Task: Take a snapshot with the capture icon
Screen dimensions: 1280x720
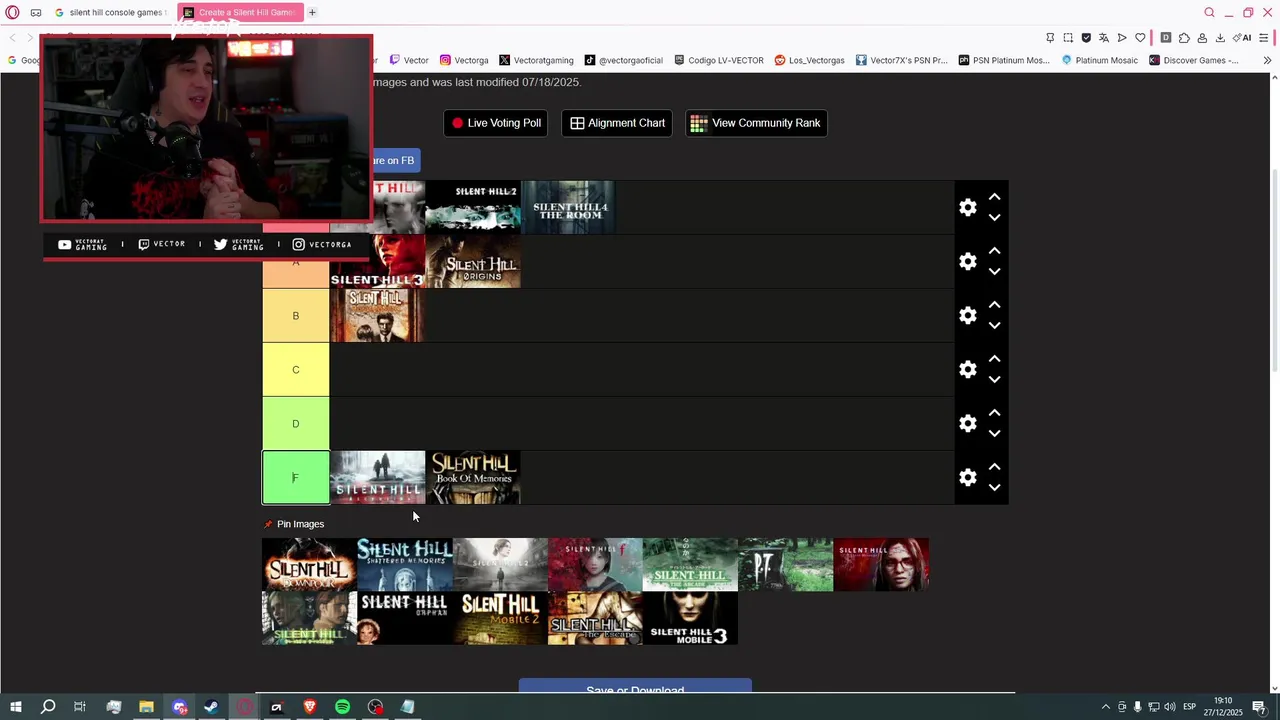Action: tap(1068, 38)
